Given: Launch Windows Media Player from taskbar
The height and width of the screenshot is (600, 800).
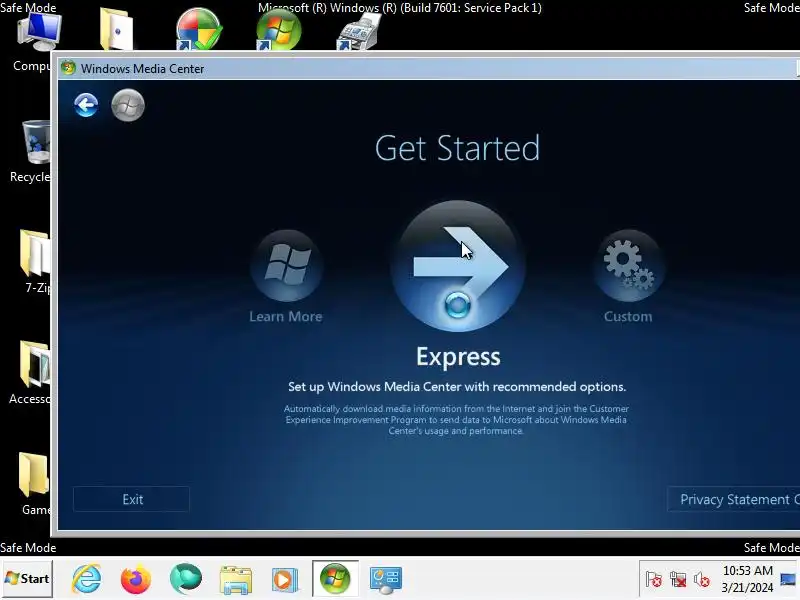Looking at the screenshot, I should tap(285, 580).
